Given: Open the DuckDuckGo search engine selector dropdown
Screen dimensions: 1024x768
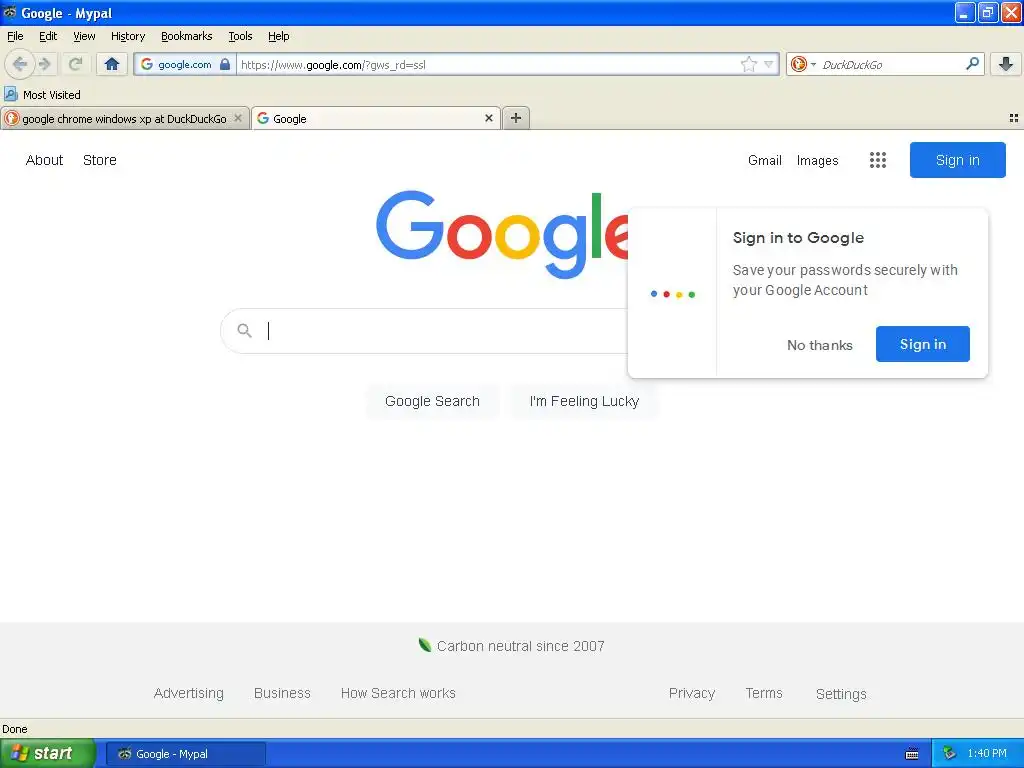Looking at the screenshot, I should pos(803,64).
